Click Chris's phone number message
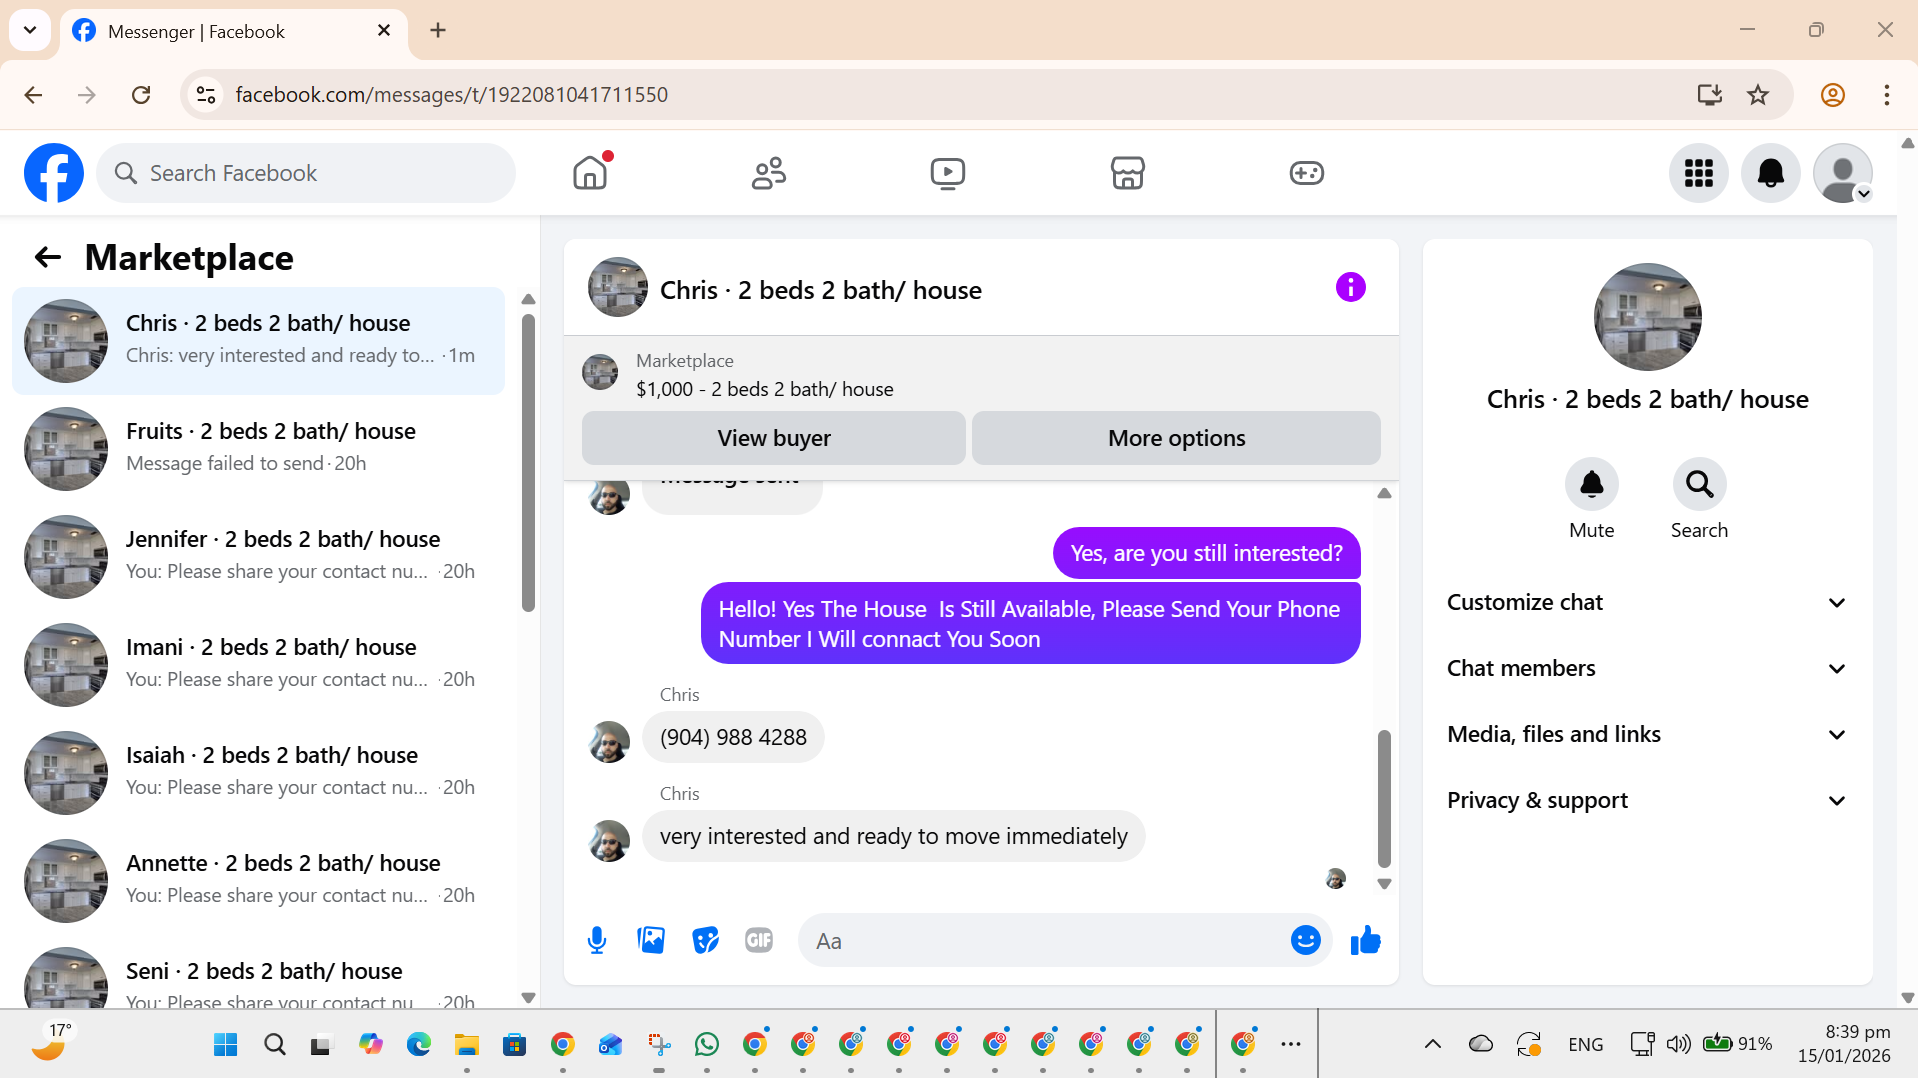1918x1078 pixels. [x=733, y=737]
